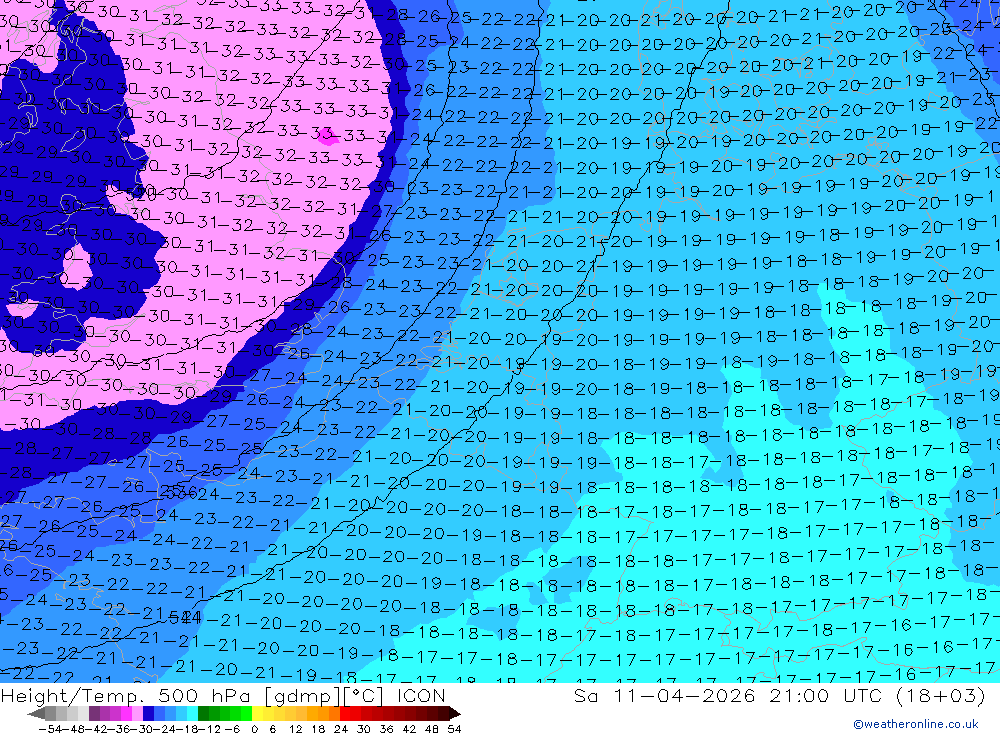The height and width of the screenshot is (733, 1000).
Task: Click the '12' label under the color scale
Action: coord(296,729)
